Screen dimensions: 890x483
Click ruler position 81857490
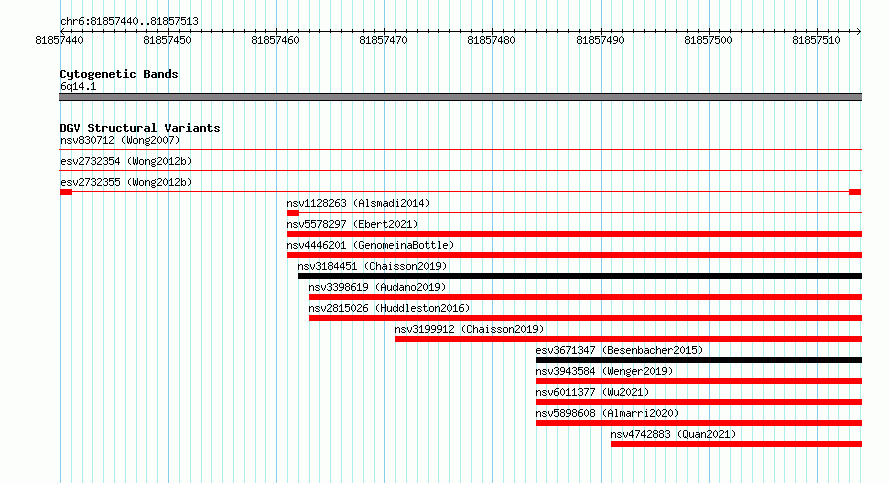pos(600,40)
